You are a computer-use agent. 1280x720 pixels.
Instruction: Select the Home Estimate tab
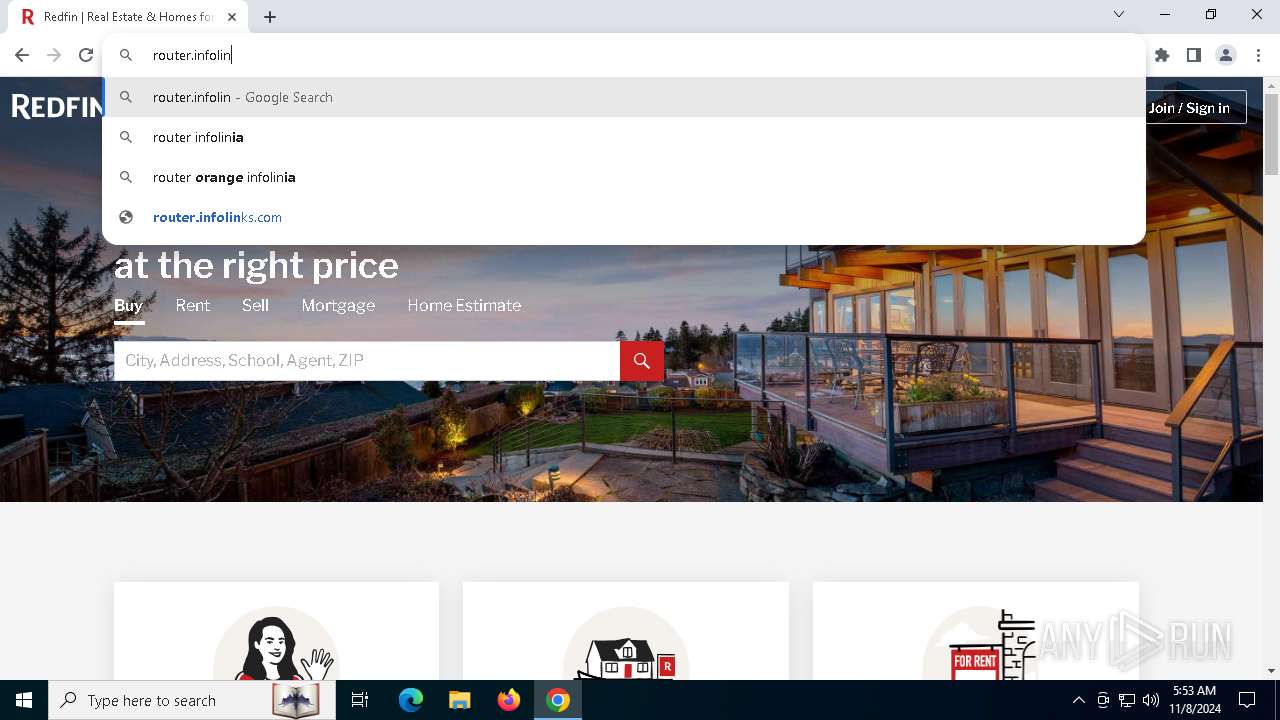coord(464,305)
